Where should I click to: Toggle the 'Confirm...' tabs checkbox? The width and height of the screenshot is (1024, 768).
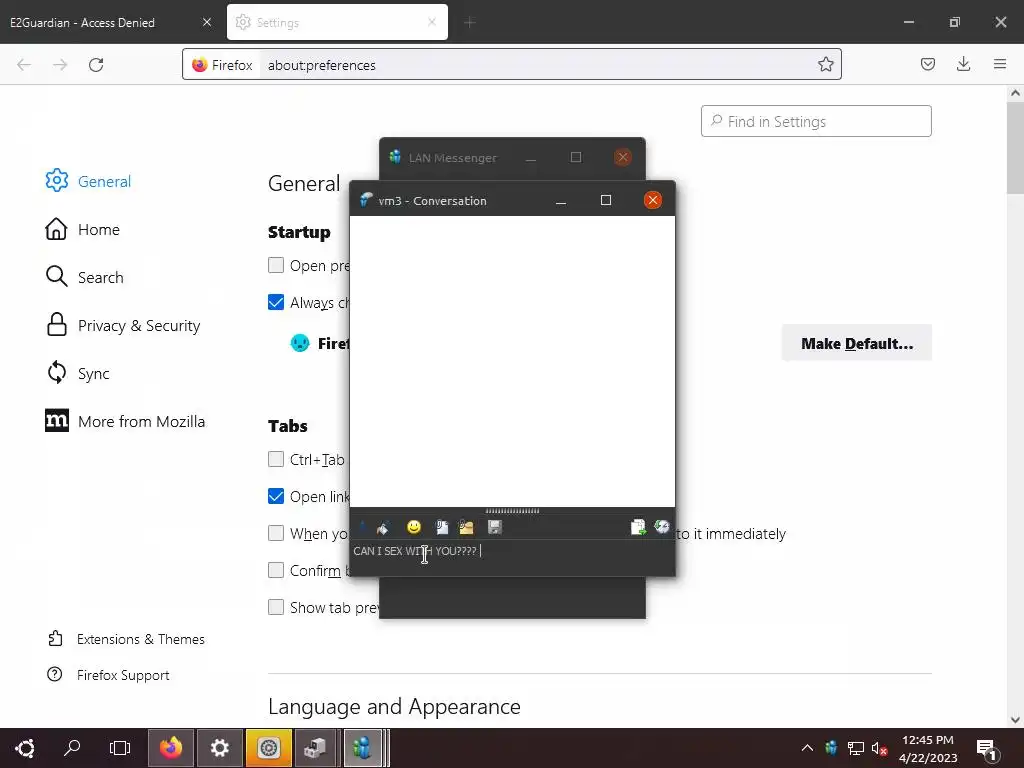point(276,570)
